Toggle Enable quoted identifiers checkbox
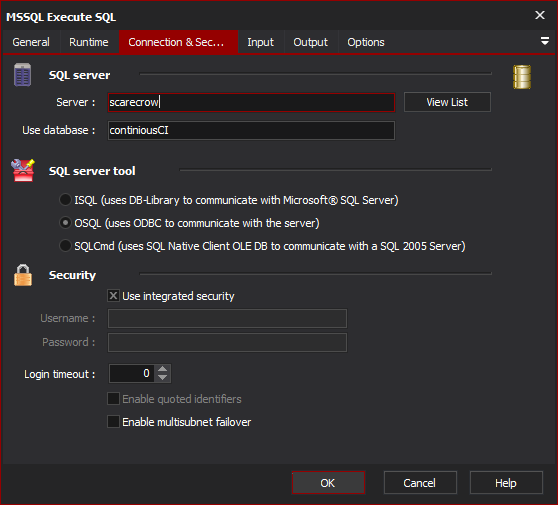The image size is (558, 505). pyautogui.click(x=113, y=399)
